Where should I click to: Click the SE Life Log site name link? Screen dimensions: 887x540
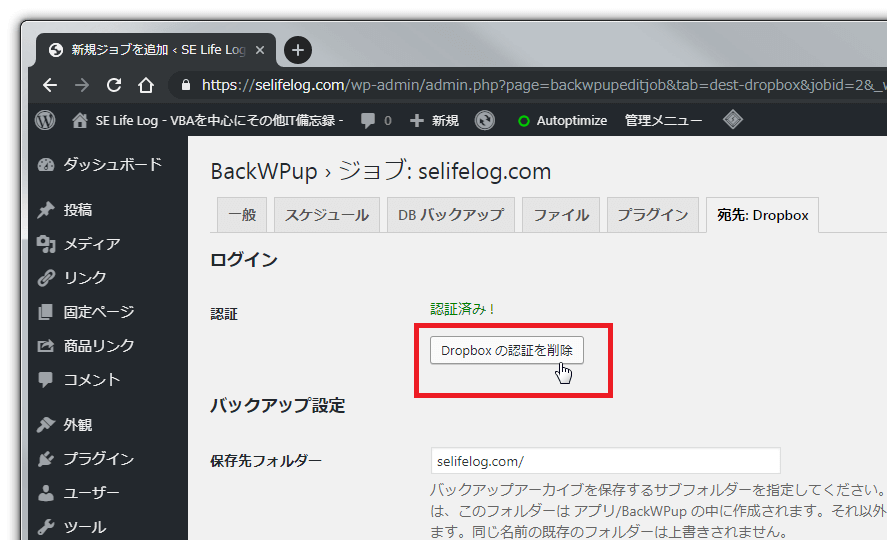pyautogui.click(x=219, y=120)
